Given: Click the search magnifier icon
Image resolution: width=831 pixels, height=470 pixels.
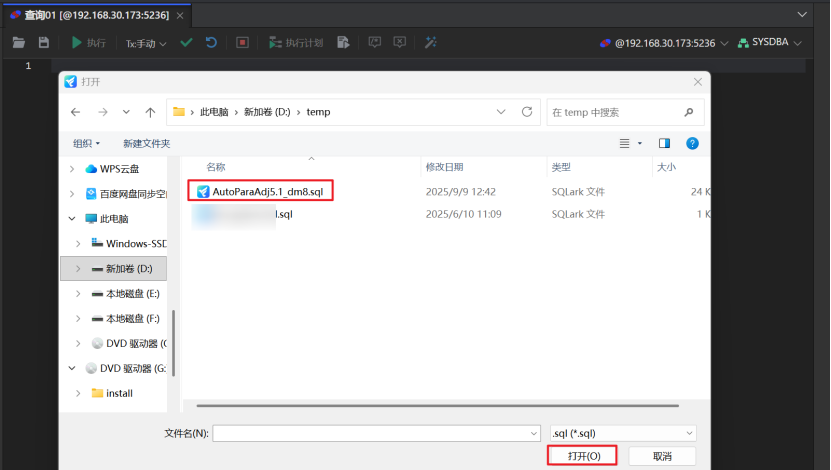Looking at the screenshot, I should click(689, 112).
